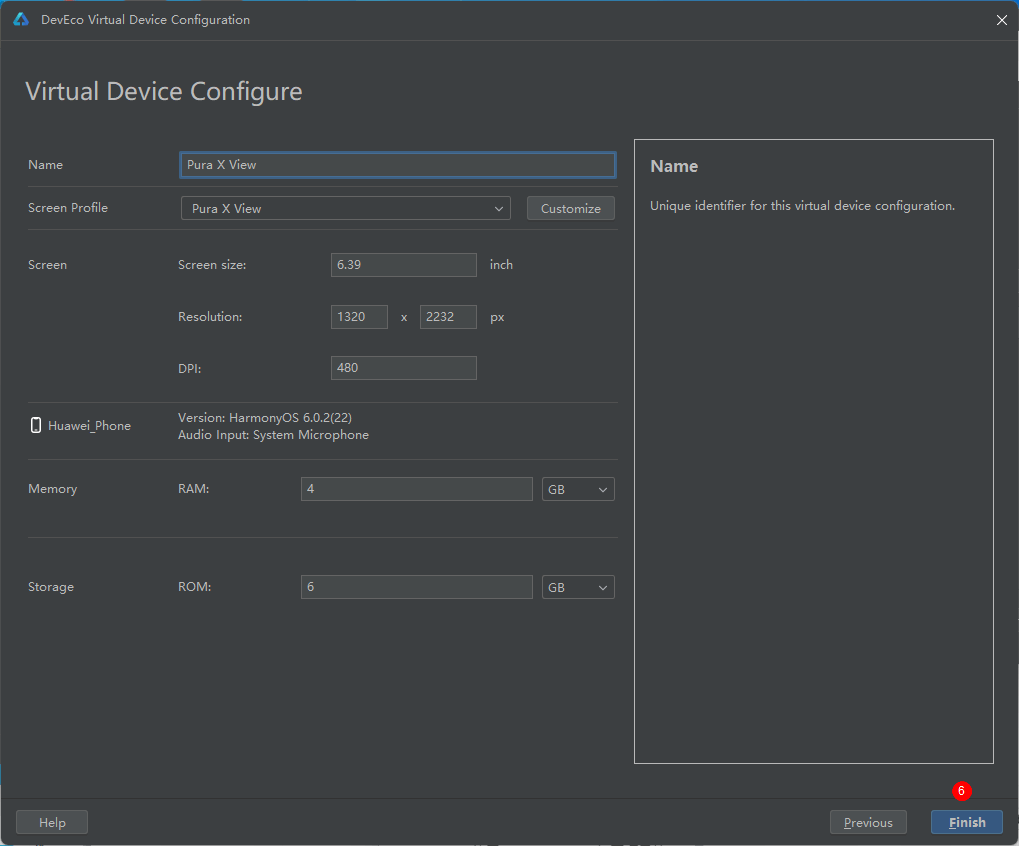Close the Virtual Device Configuration dialog

click(x=1001, y=20)
